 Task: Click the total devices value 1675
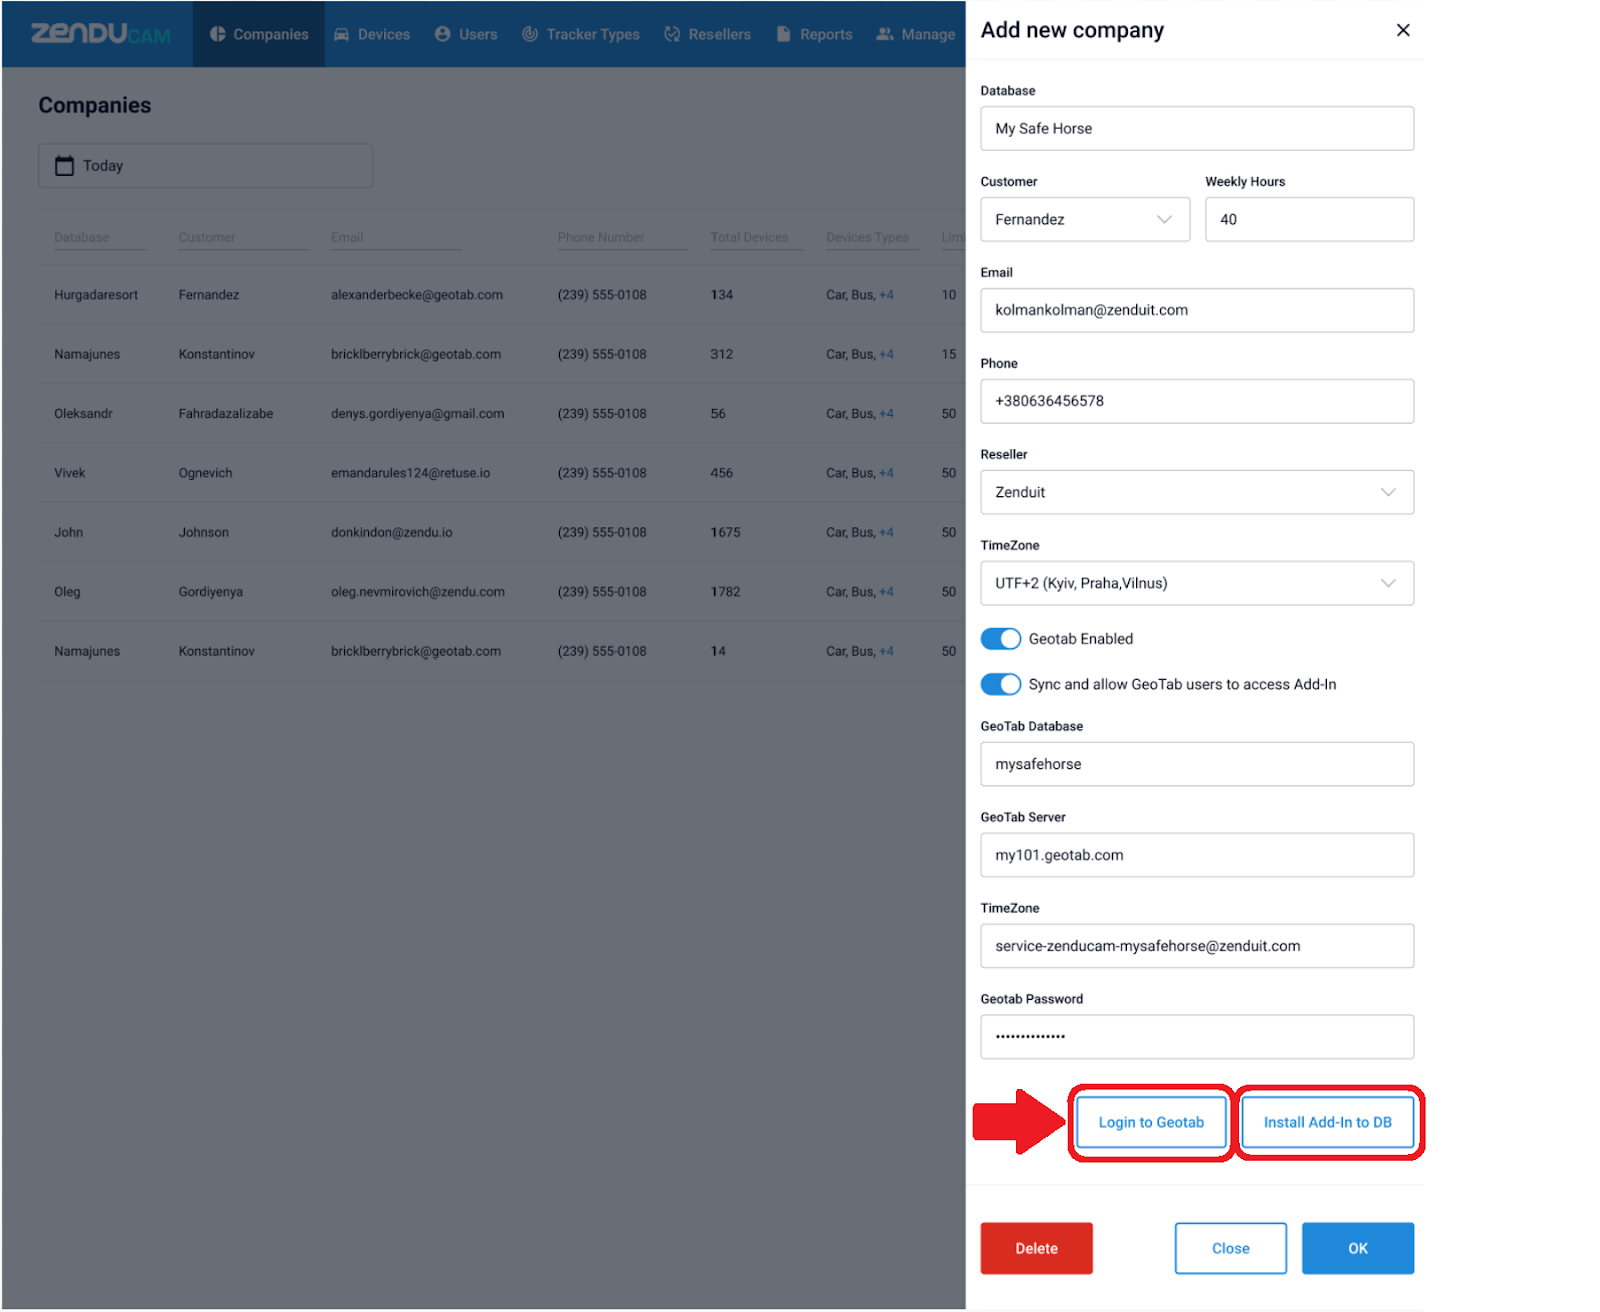click(x=725, y=532)
